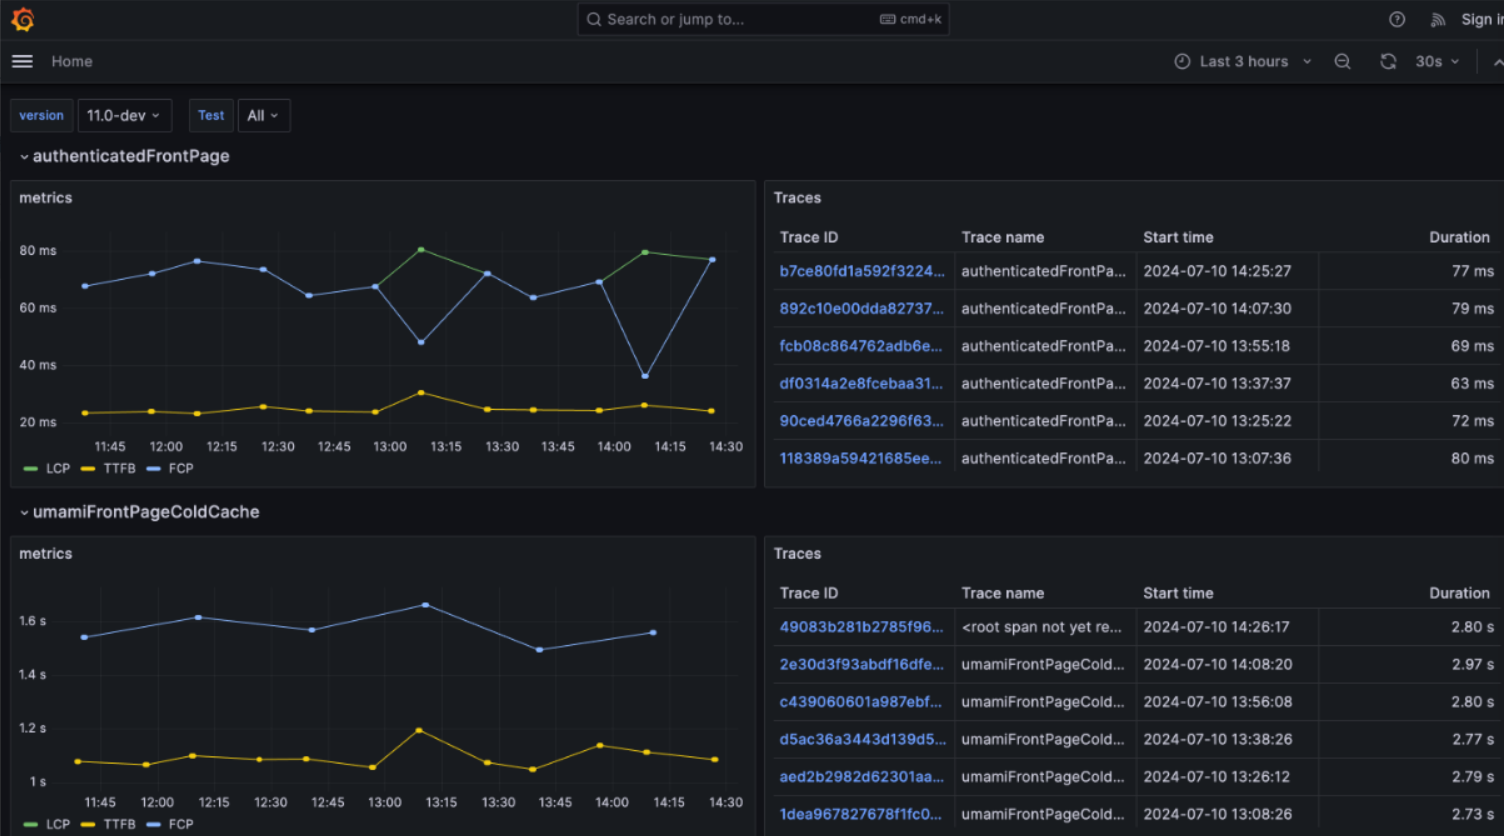Open trace 90ced4766a2296f63

(x=861, y=421)
